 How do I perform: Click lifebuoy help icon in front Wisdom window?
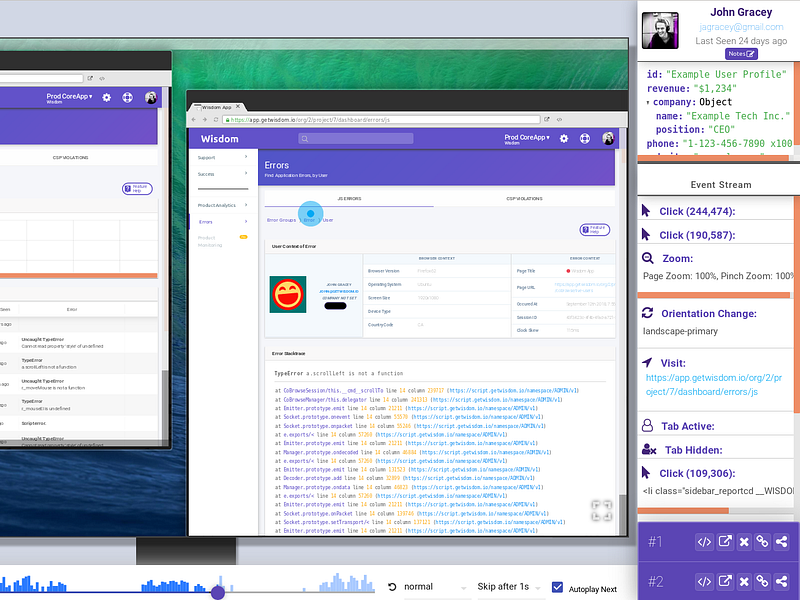click(x=585, y=138)
